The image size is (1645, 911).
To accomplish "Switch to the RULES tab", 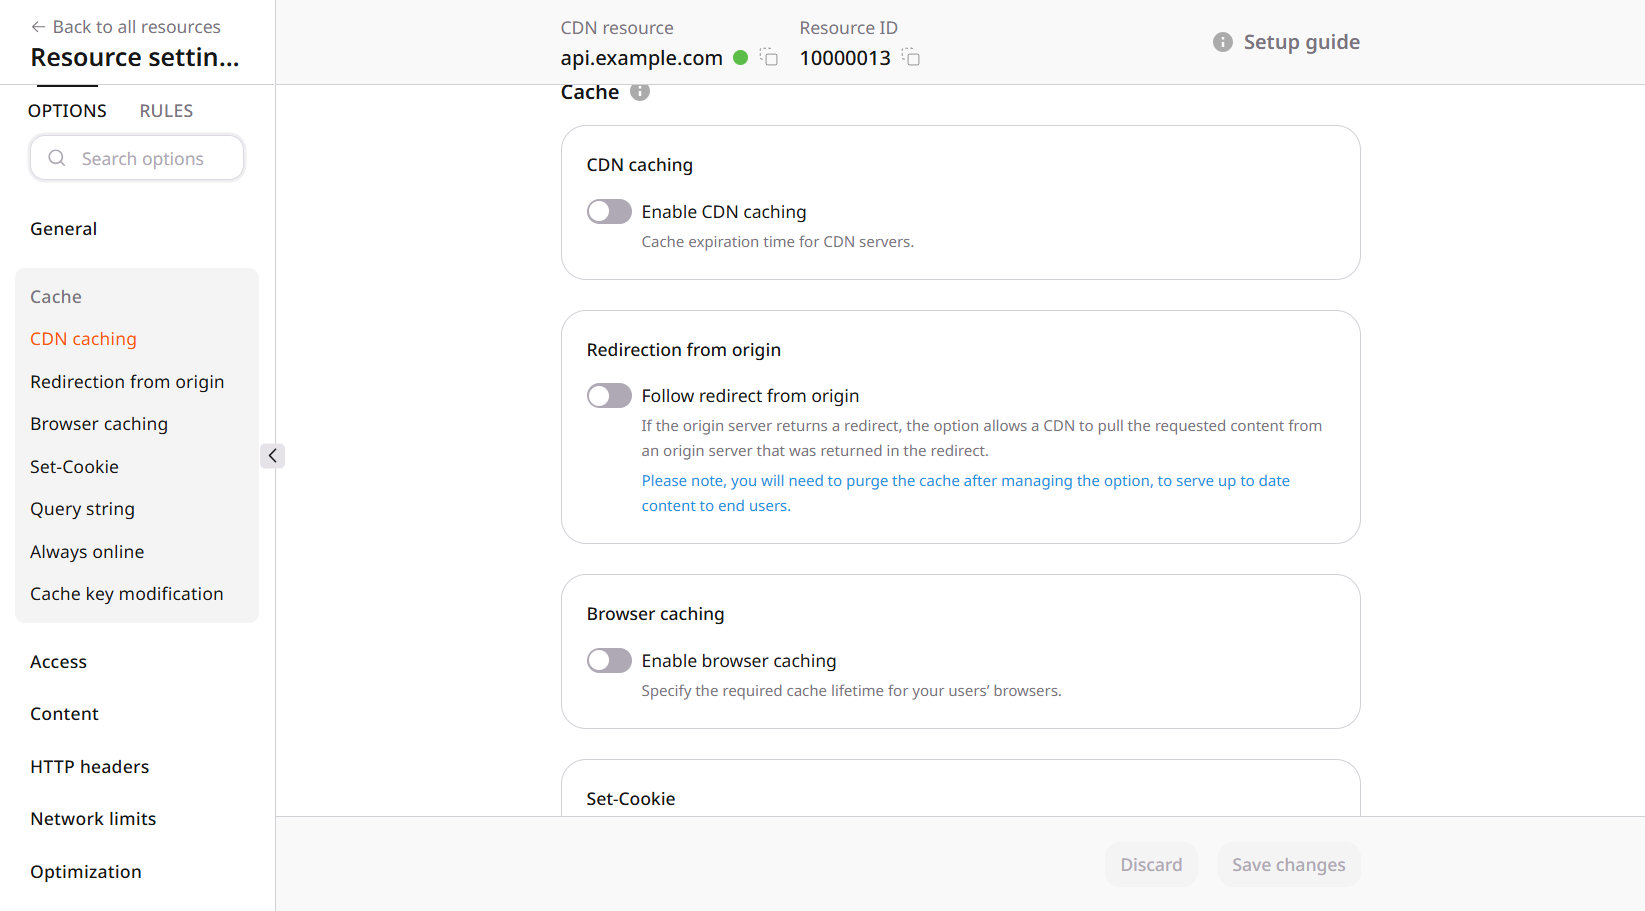I will tap(166, 111).
